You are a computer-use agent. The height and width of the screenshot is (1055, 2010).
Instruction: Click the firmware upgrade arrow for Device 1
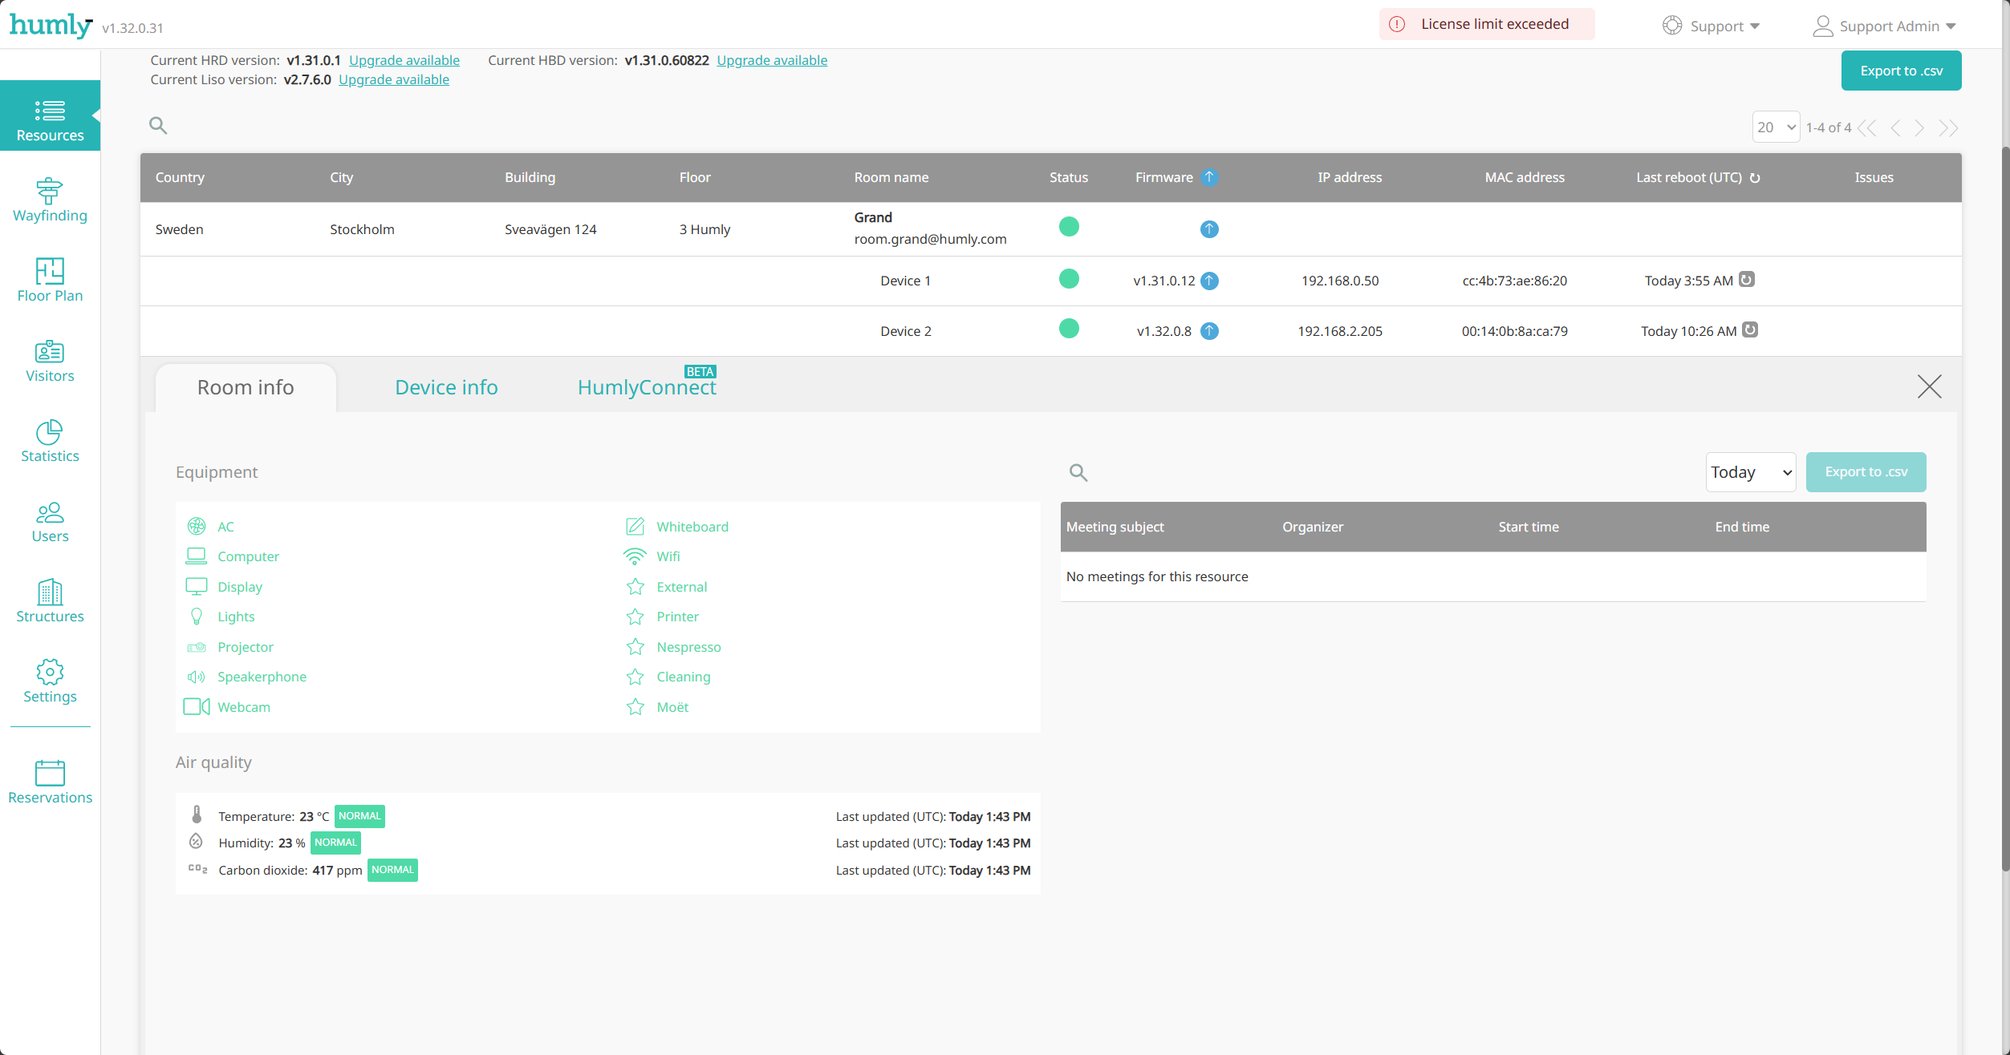[1209, 281]
